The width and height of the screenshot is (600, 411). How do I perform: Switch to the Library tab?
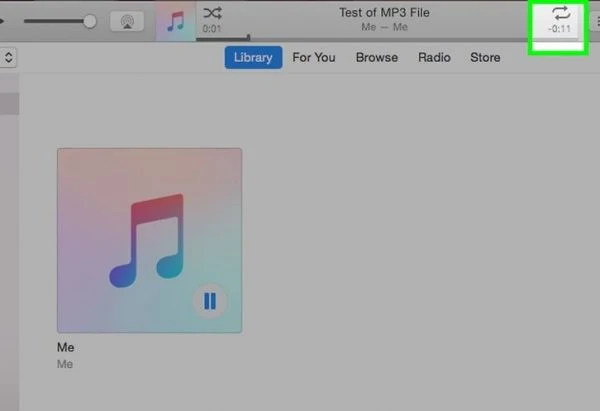click(253, 57)
